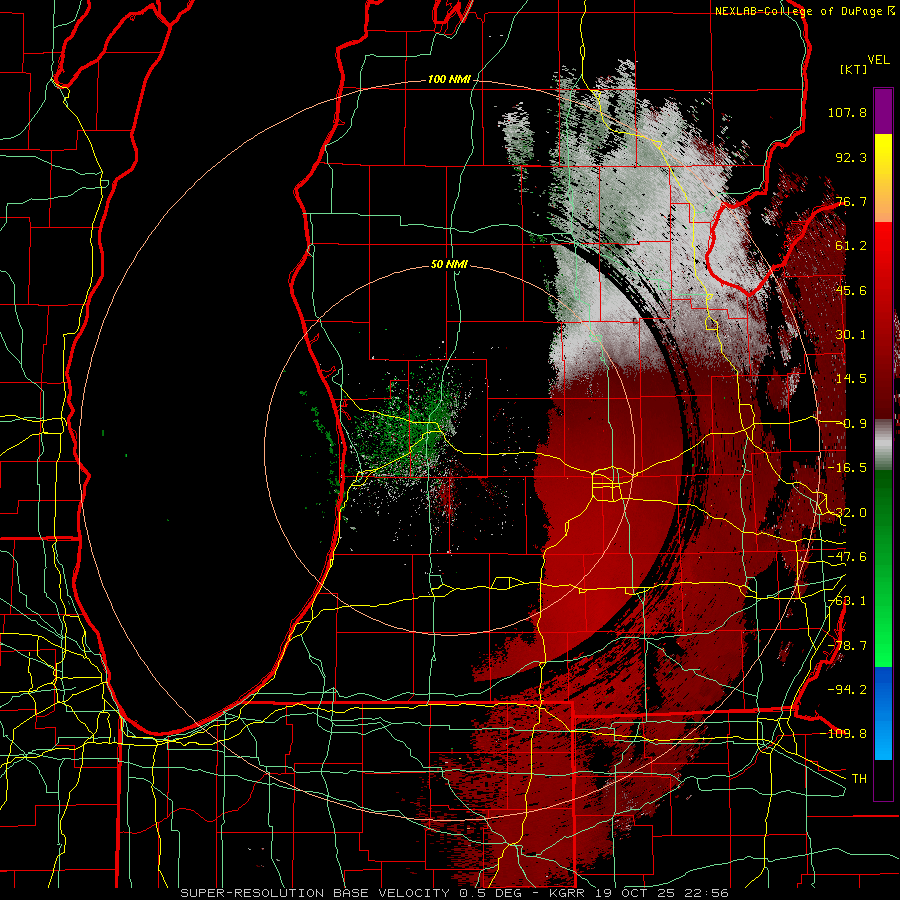Image resolution: width=900 pixels, height=900 pixels.
Task: Click the purple top segment of color bar
Action: [883, 111]
